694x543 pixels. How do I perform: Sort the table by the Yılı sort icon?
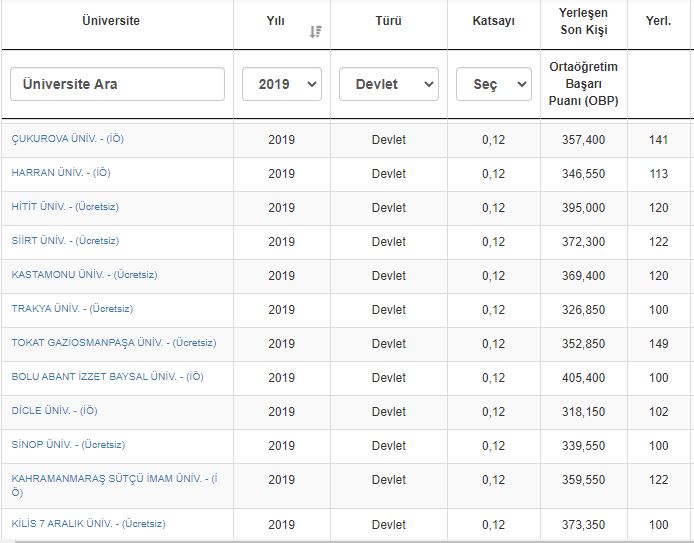click(316, 31)
